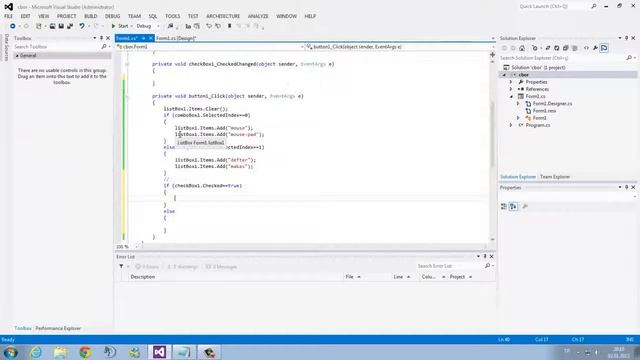Toggle auto-hide pin on Error List panel
This screenshot has width=640, height=360.
[x=485, y=256]
